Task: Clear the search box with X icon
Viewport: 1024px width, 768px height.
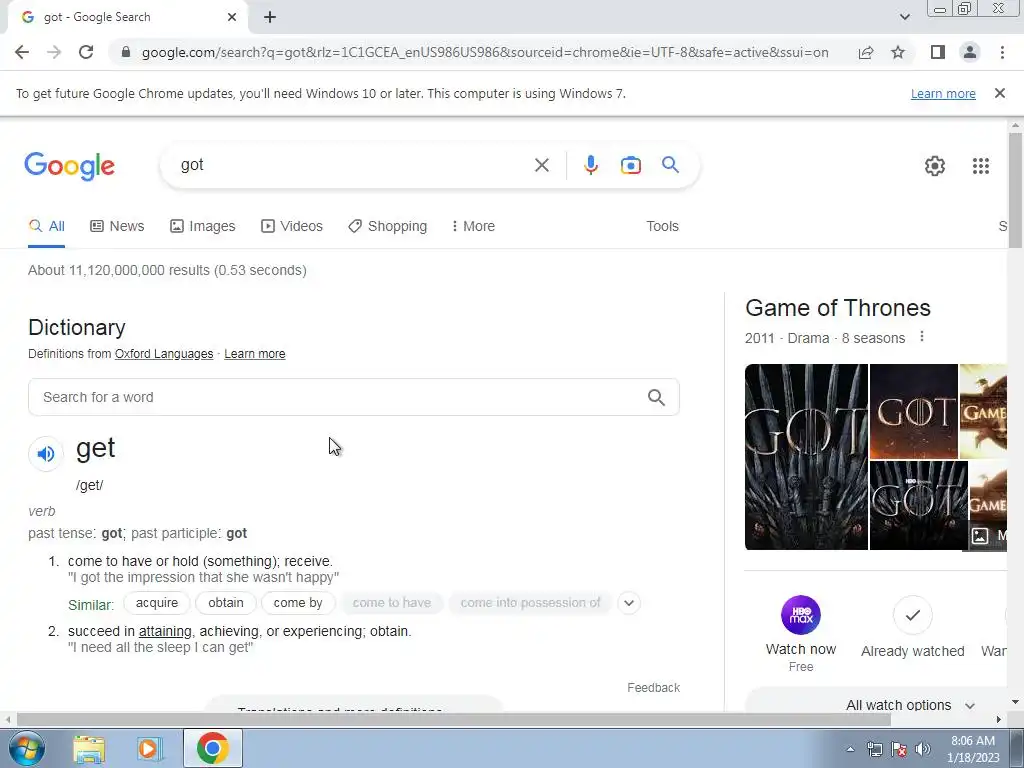Action: click(541, 165)
